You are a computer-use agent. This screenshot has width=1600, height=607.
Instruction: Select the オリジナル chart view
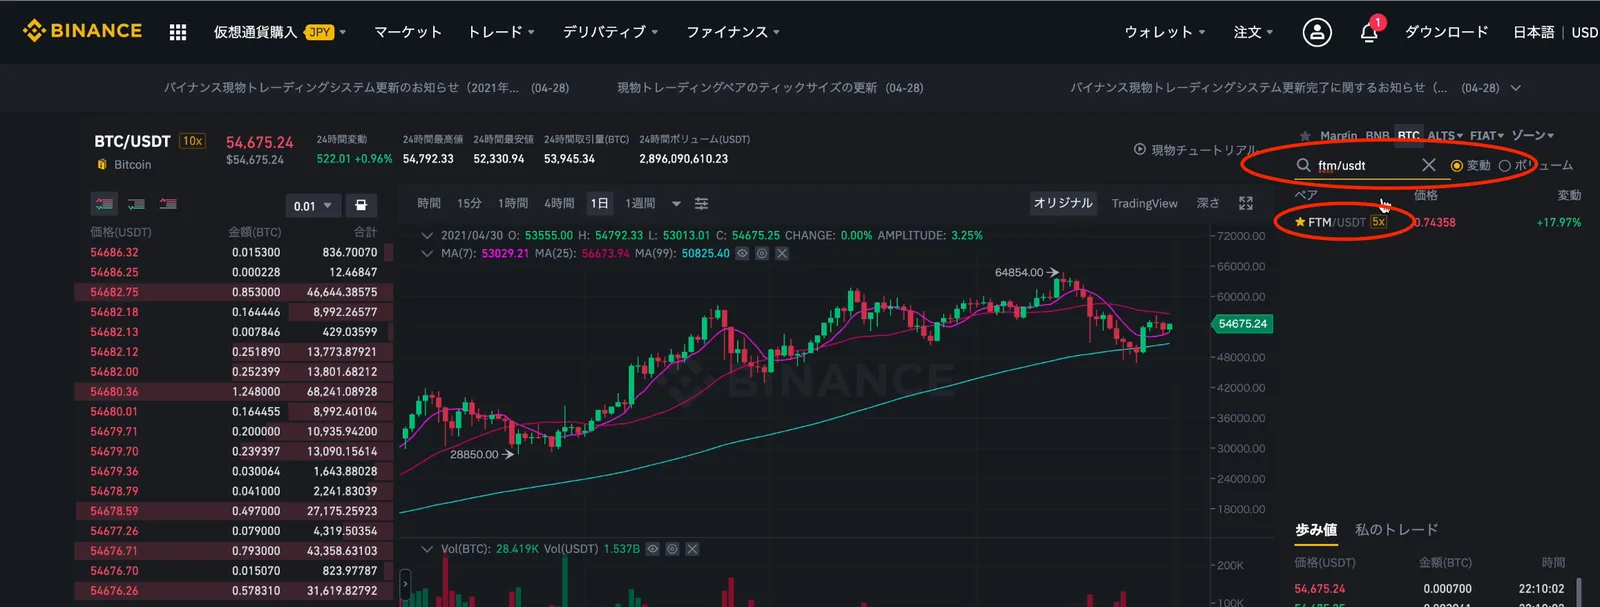point(1063,203)
